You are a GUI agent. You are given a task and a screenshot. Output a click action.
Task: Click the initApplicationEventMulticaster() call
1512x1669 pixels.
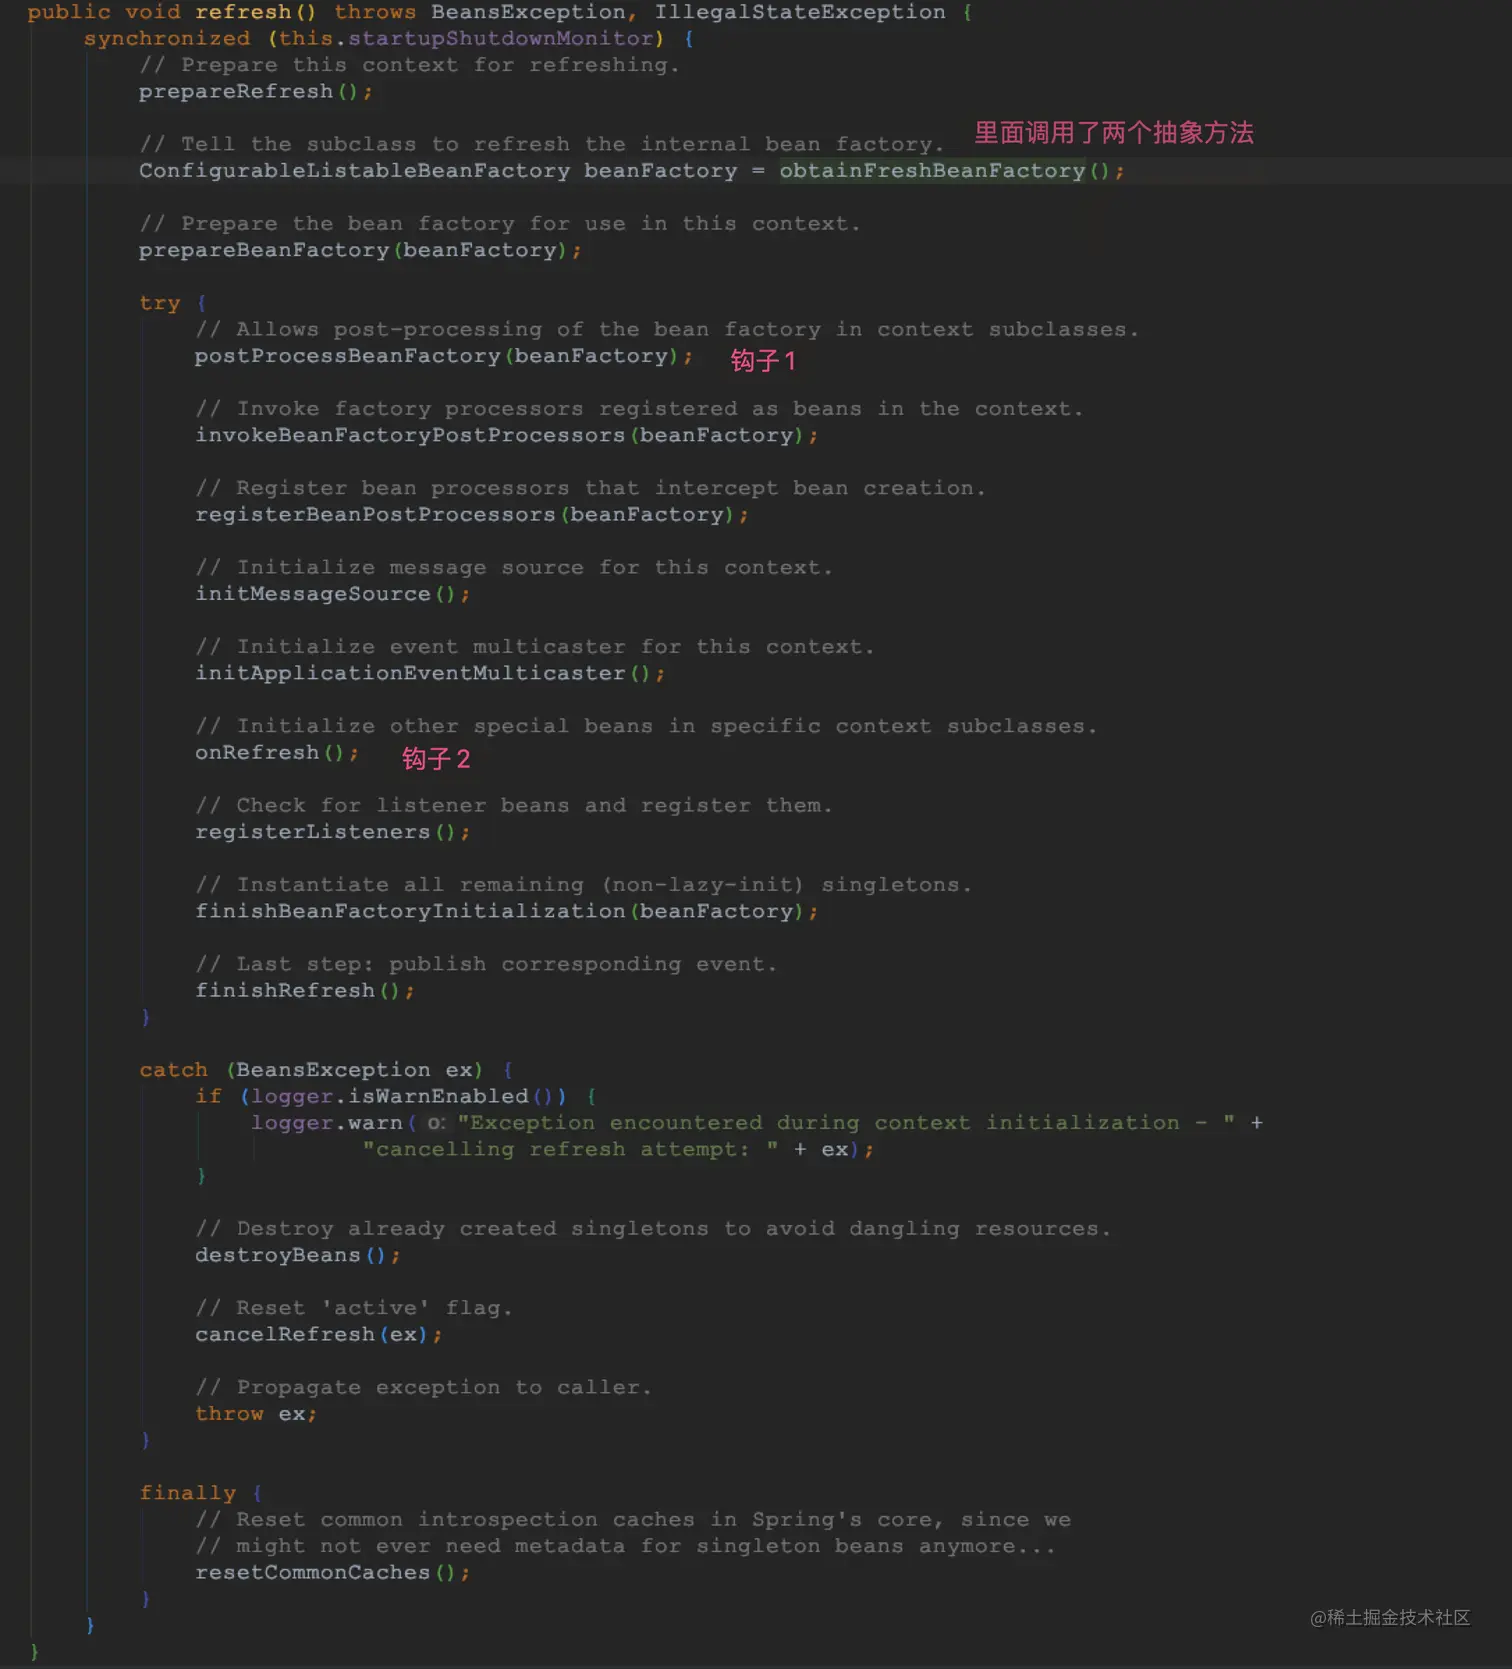[429, 673]
